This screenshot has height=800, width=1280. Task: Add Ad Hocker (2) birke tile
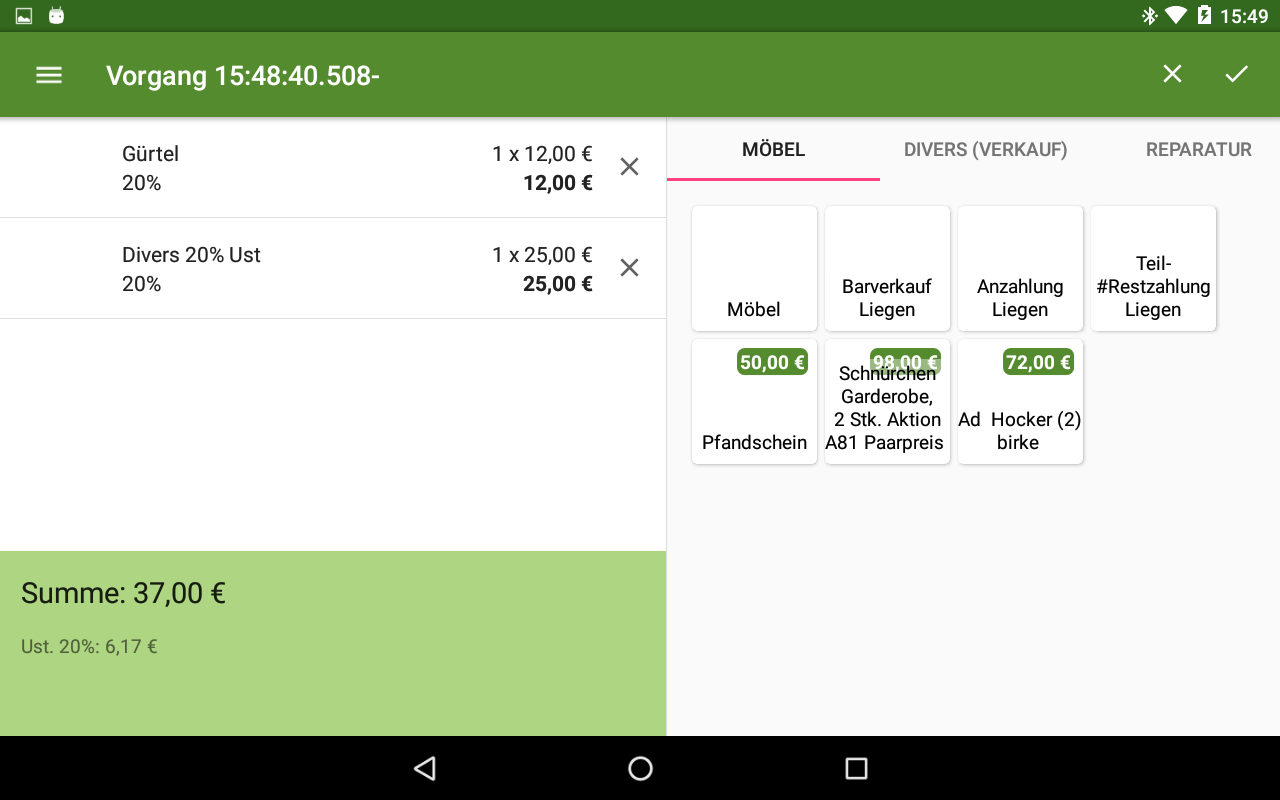1020,402
